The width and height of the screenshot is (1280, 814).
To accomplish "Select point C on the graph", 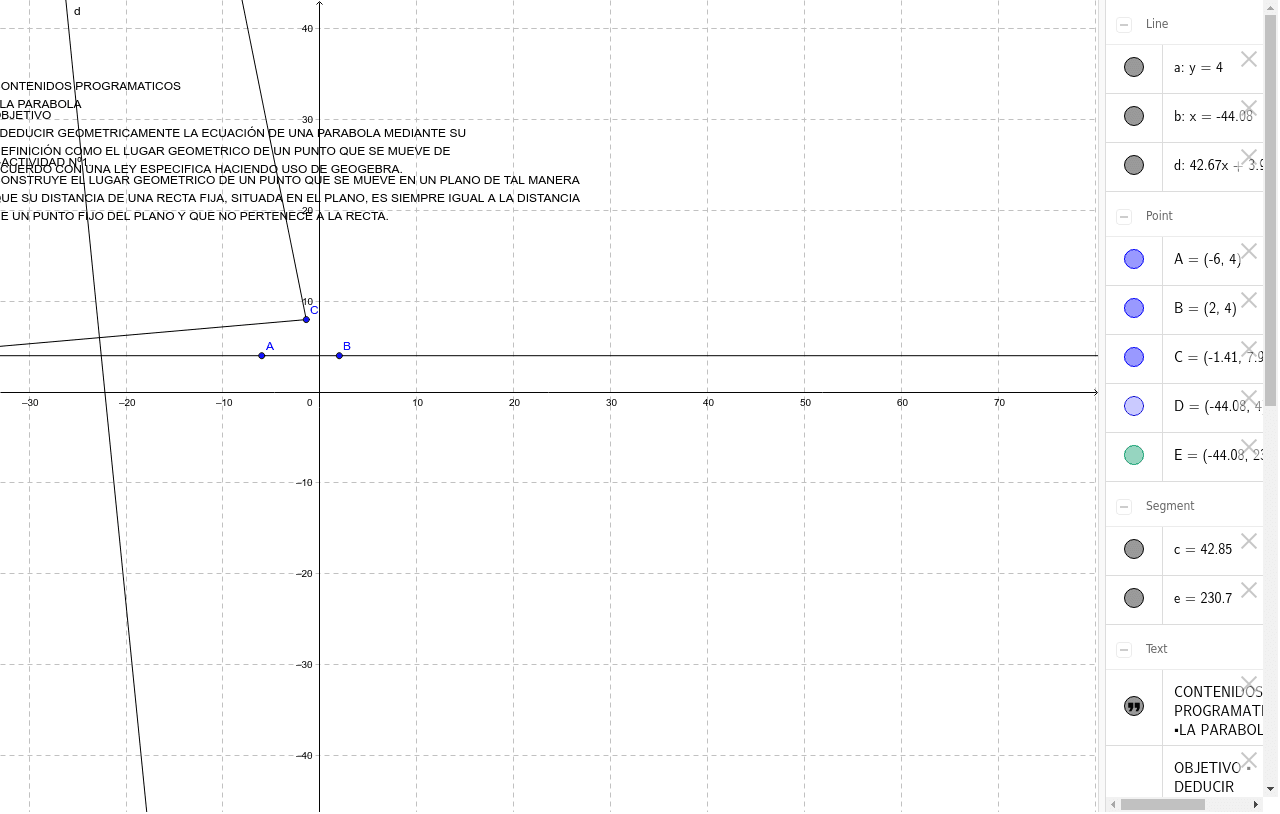I will 306,319.
